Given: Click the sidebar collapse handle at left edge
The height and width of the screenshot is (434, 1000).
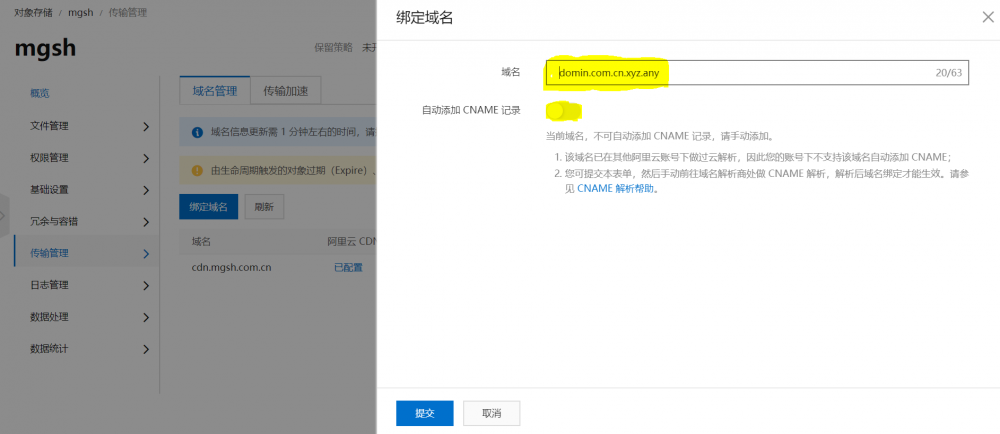Looking at the screenshot, I should coord(3,215).
